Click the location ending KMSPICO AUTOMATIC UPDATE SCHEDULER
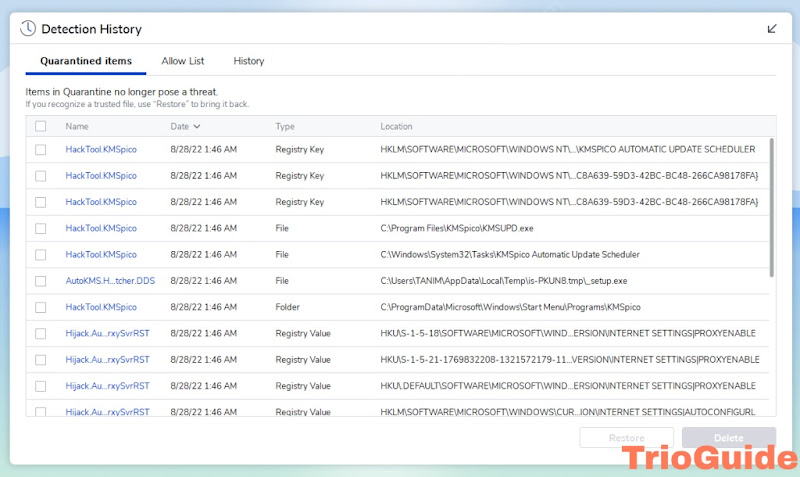This screenshot has height=477, width=800. pos(567,149)
